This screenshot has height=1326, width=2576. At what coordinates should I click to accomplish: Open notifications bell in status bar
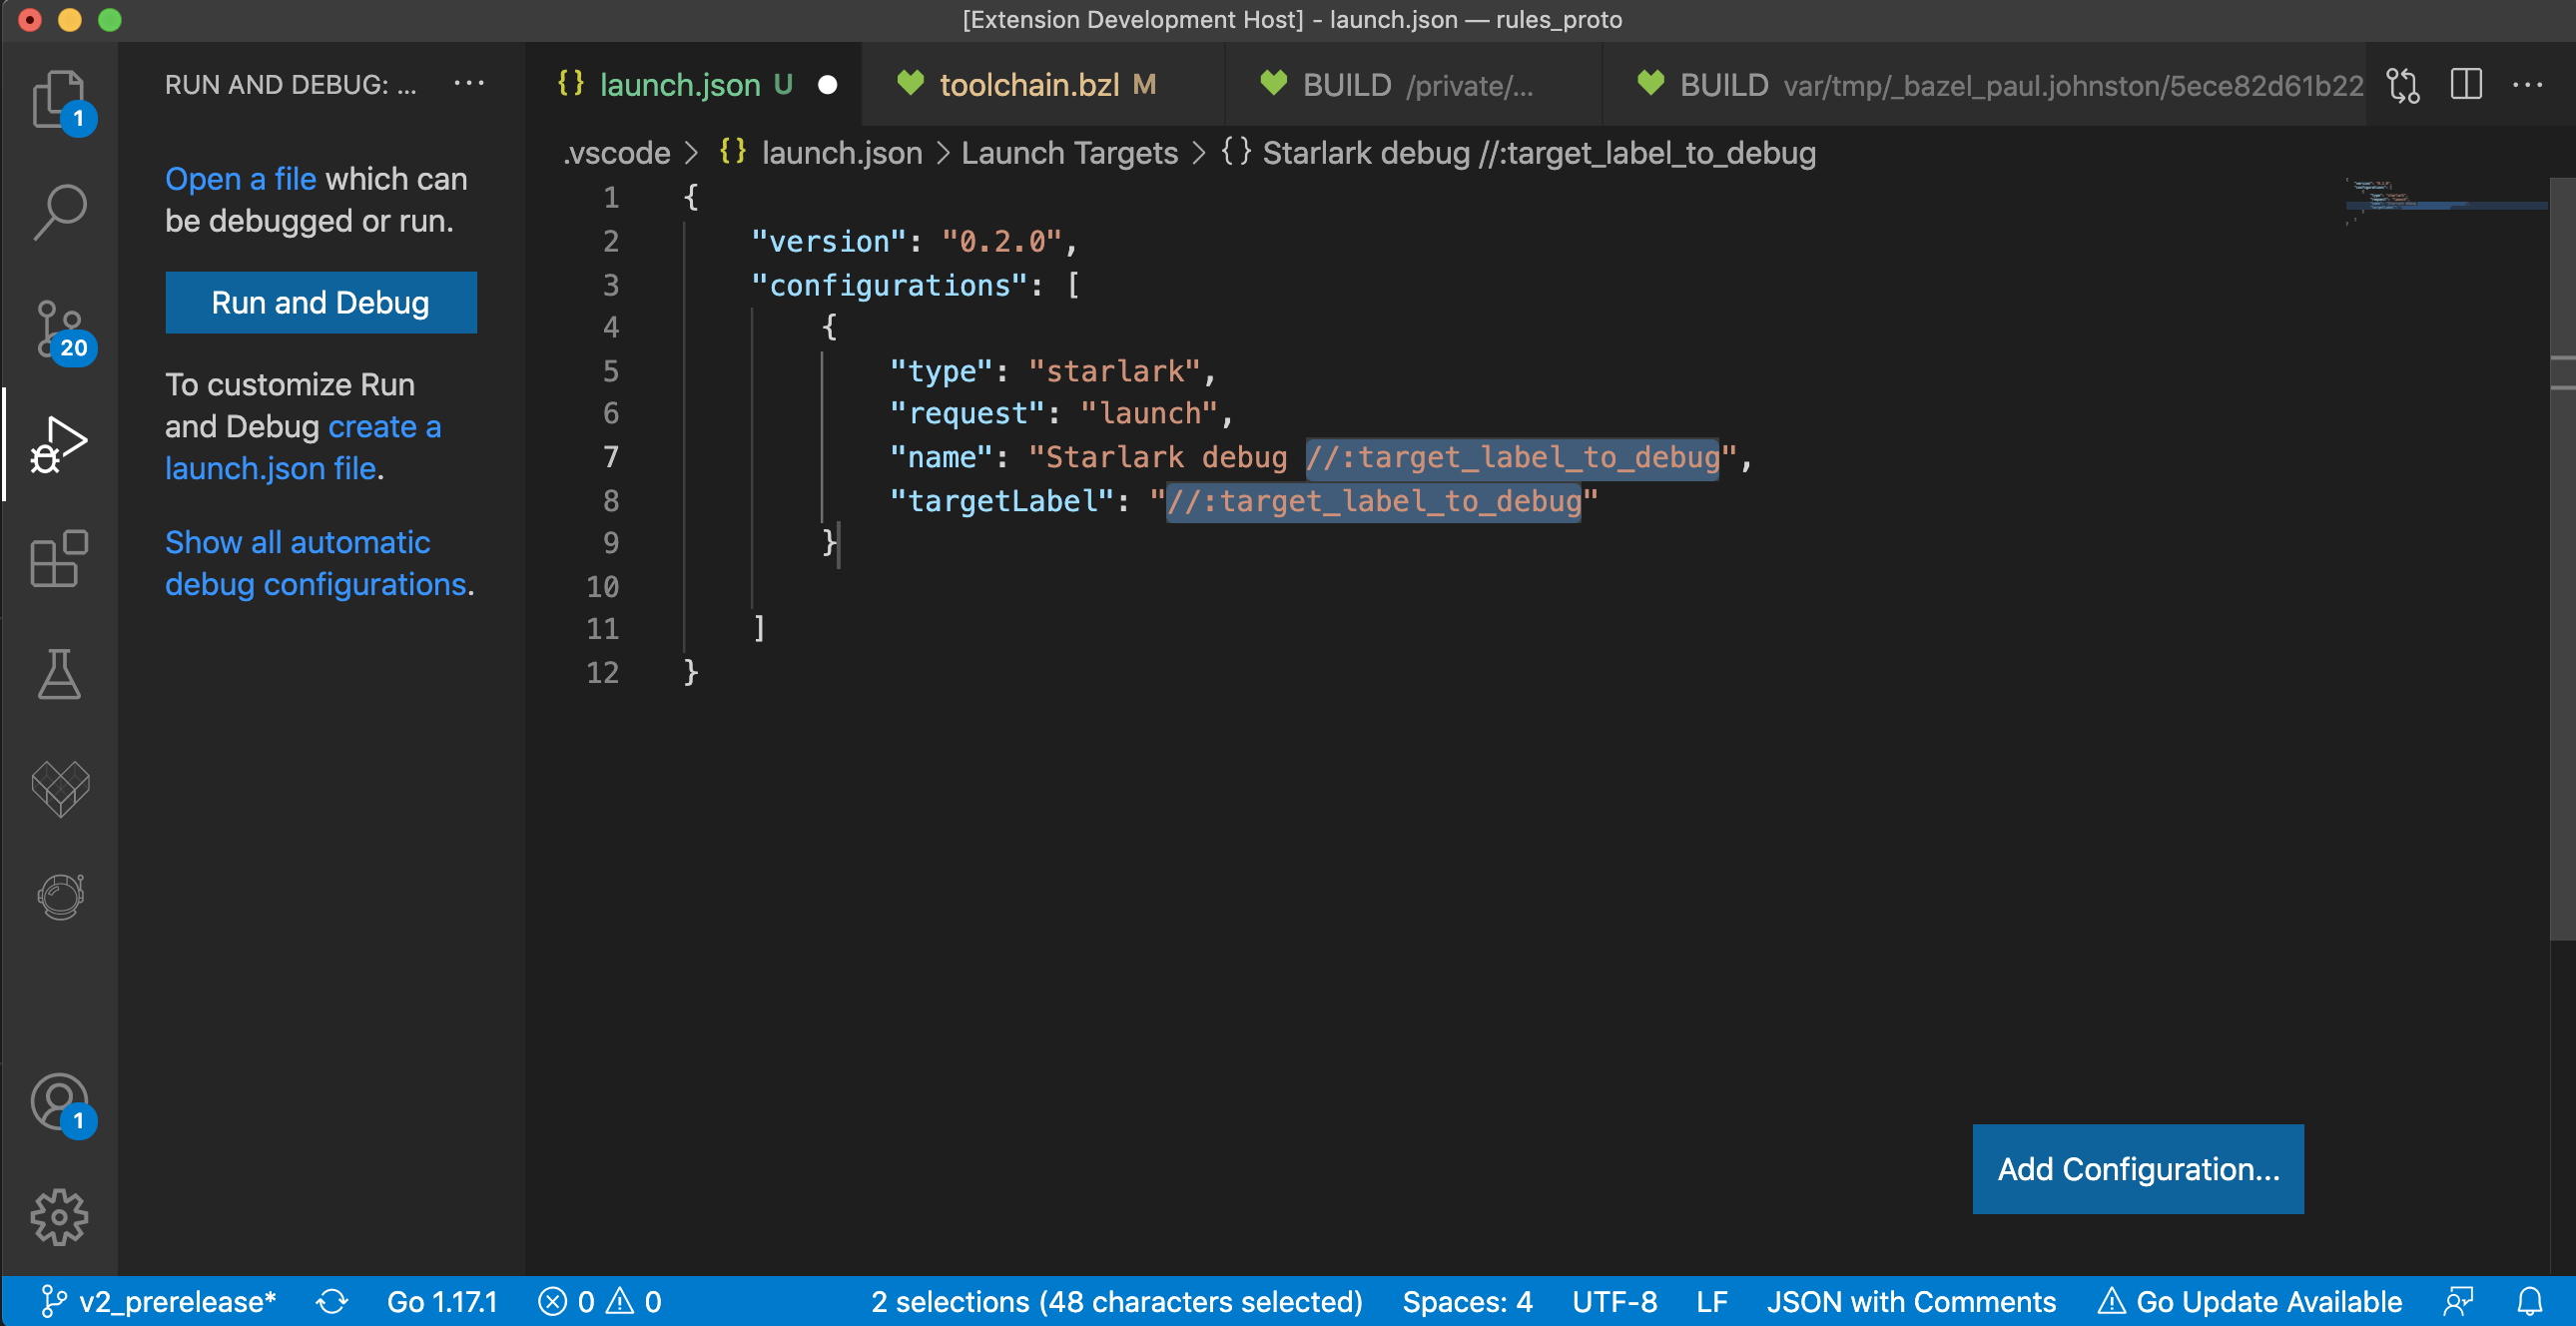[2529, 1301]
